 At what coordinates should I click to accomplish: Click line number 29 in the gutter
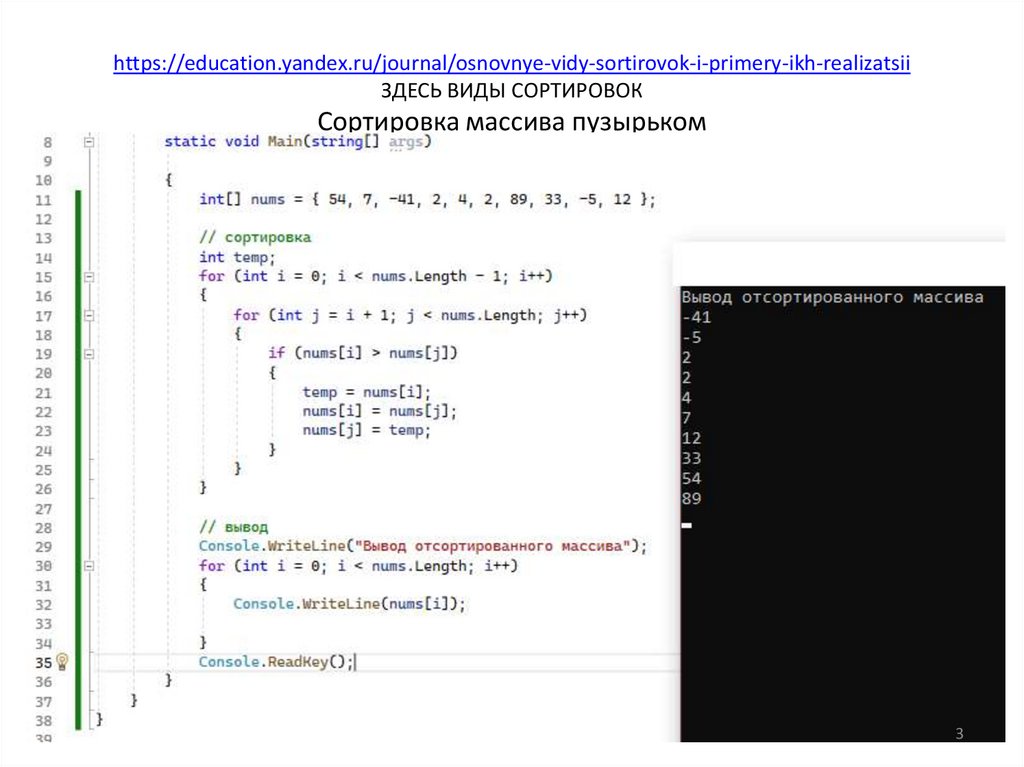[43, 547]
